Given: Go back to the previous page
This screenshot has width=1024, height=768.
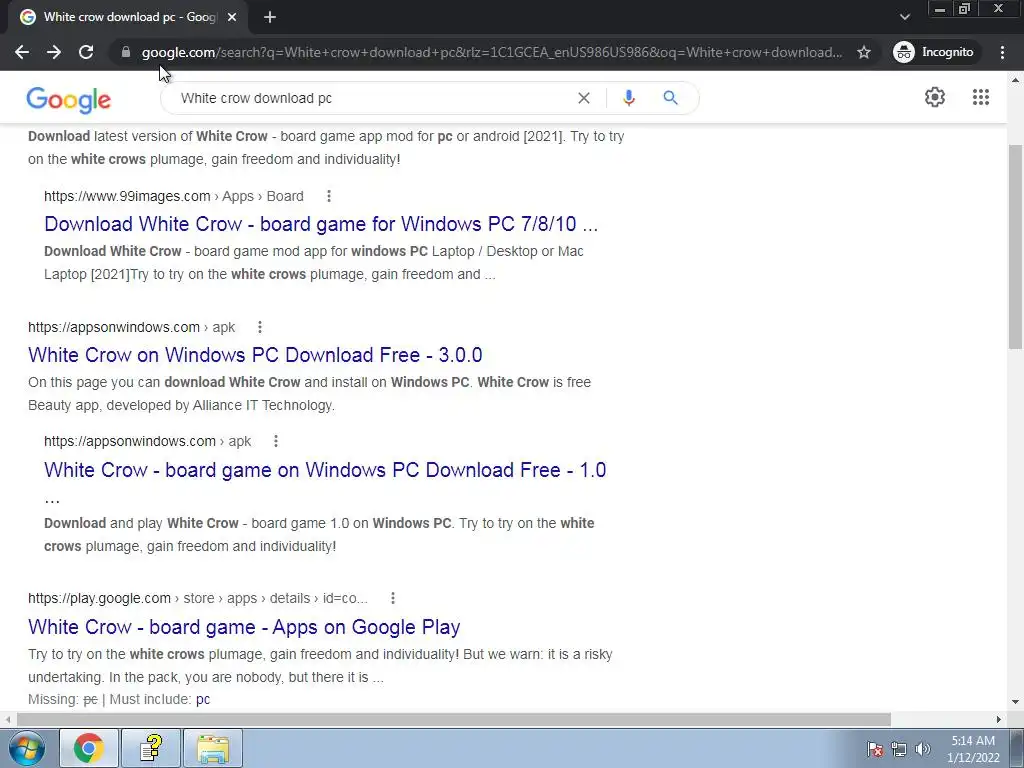Looking at the screenshot, I should click(22, 52).
